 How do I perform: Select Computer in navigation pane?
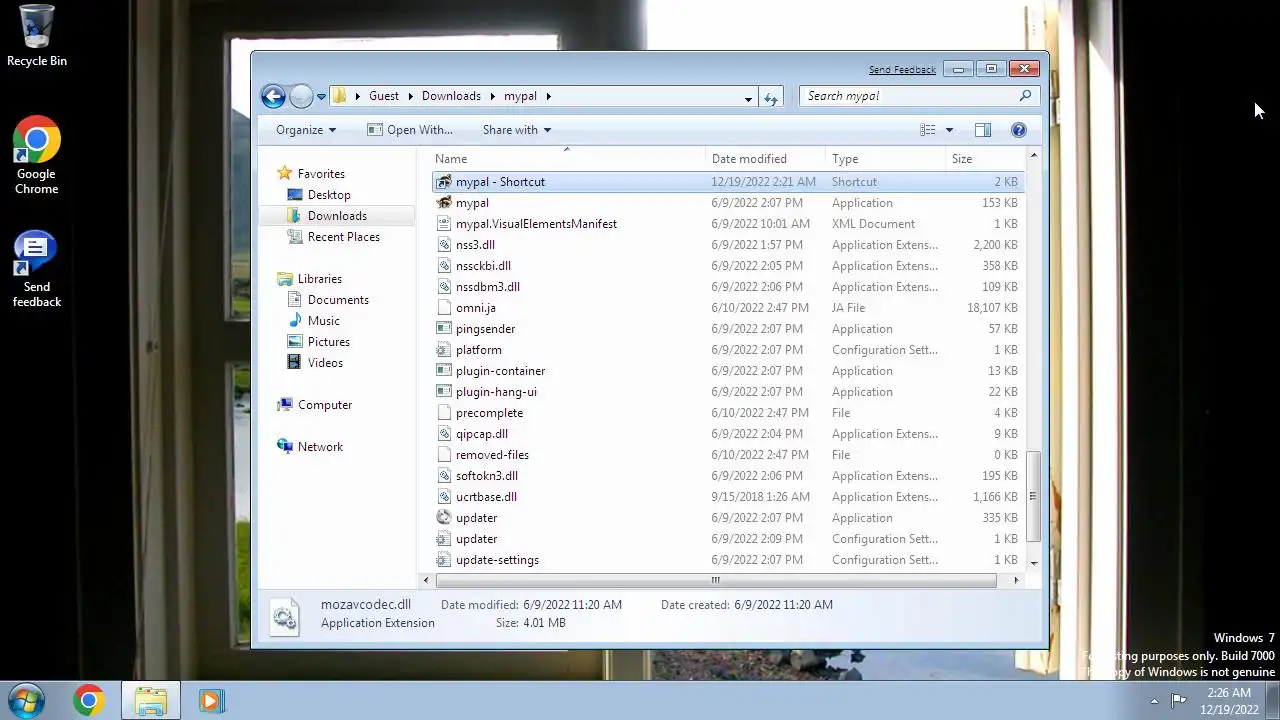click(324, 405)
